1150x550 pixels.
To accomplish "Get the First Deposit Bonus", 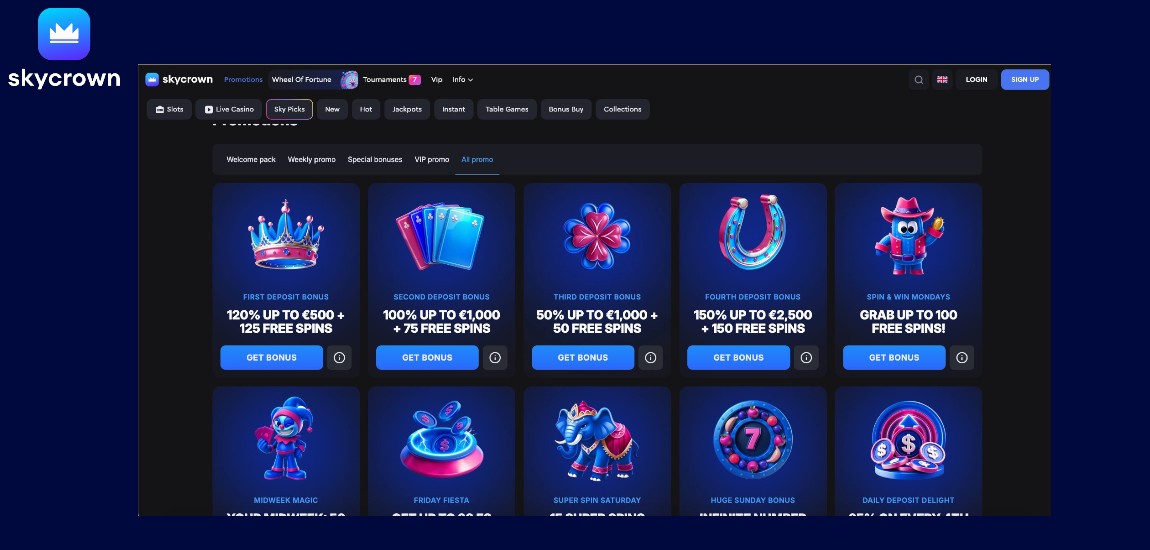I will [x=271, y=358].
